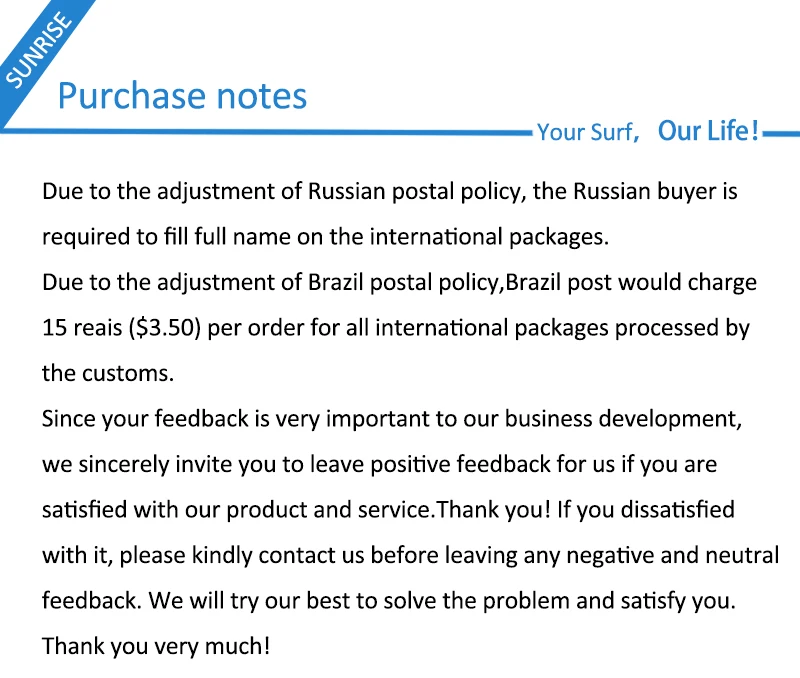Click the 'we sincerely invite you' line
This screenshot has width=800, height=678.
click(380, 464)
